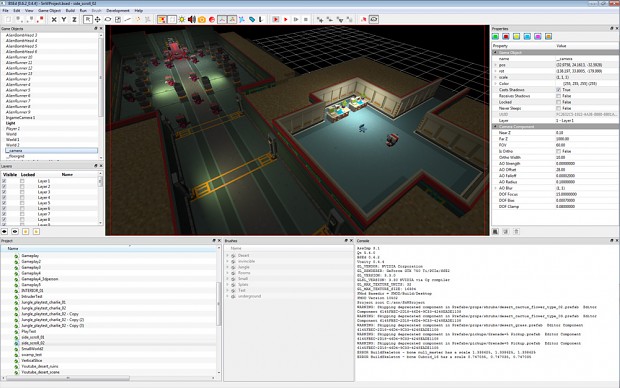Viewport: 620px width, 388px height.
Task: Click the orange icon in Properties toolbar
Action: click(x=548, y=36)
